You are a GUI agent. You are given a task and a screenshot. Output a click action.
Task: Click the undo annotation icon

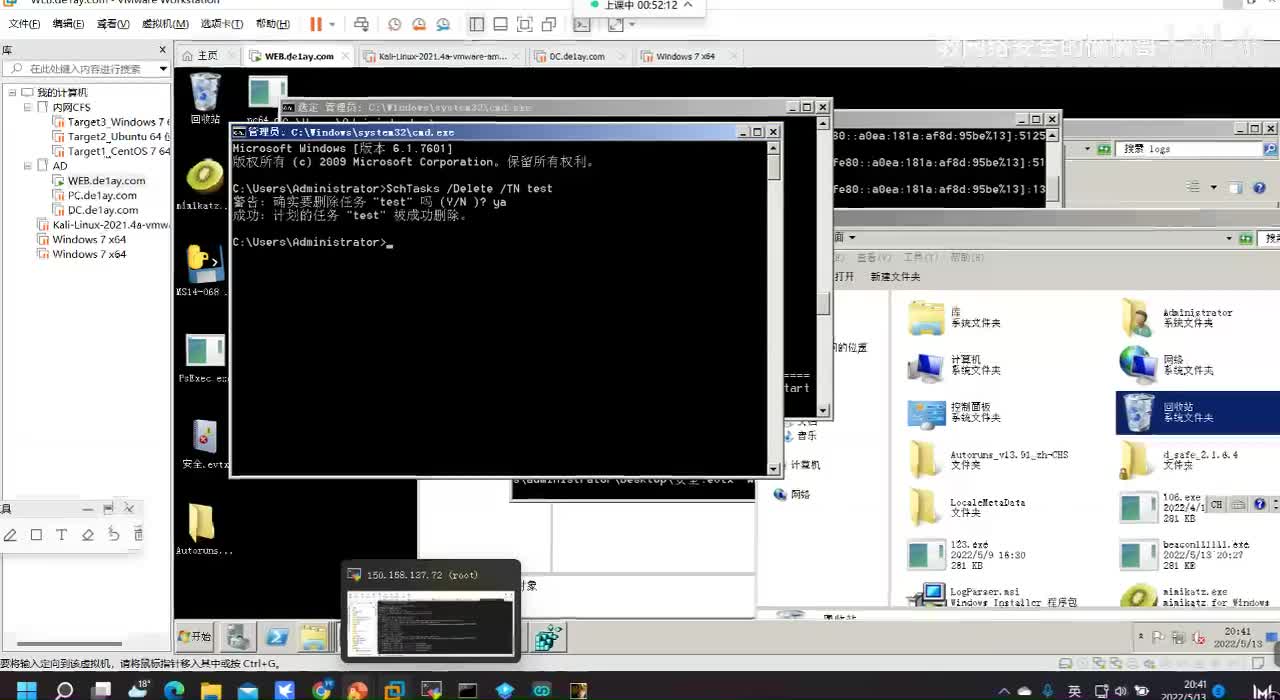click(114, 535)
